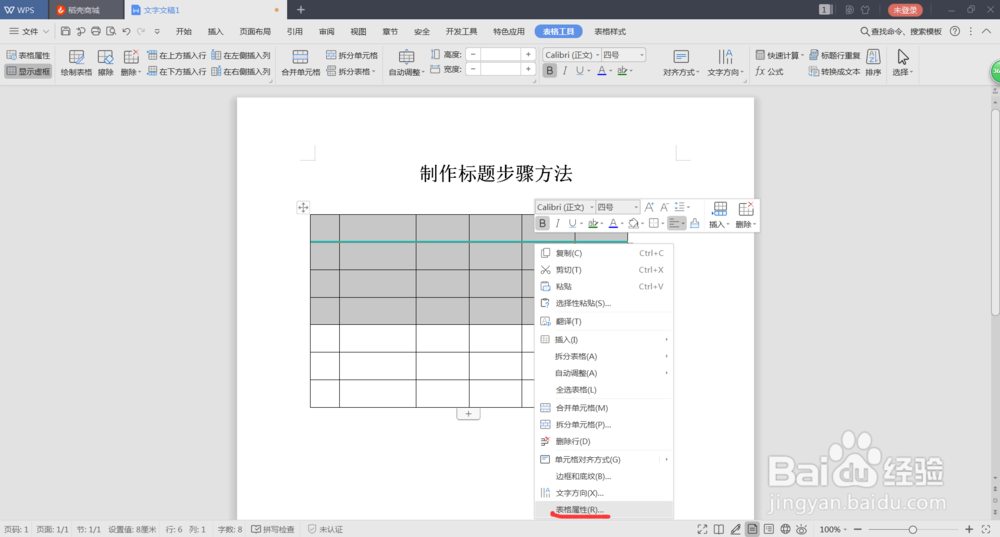Open ribbon 四号 font size dropdown
Image resolution: width=1000 pixels, height=537 pixels.
click(x=642, y=55)
